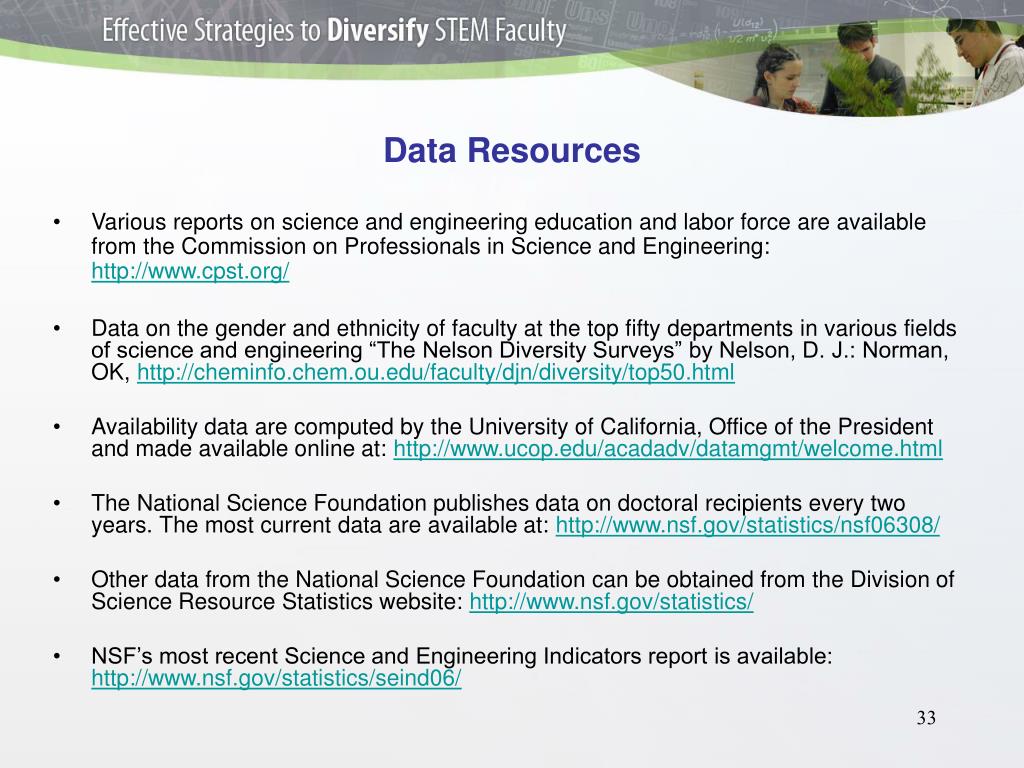This screenshot has width=1024, height=768.
Task: Open the cpst.org link
Action: tap(190, 271)
